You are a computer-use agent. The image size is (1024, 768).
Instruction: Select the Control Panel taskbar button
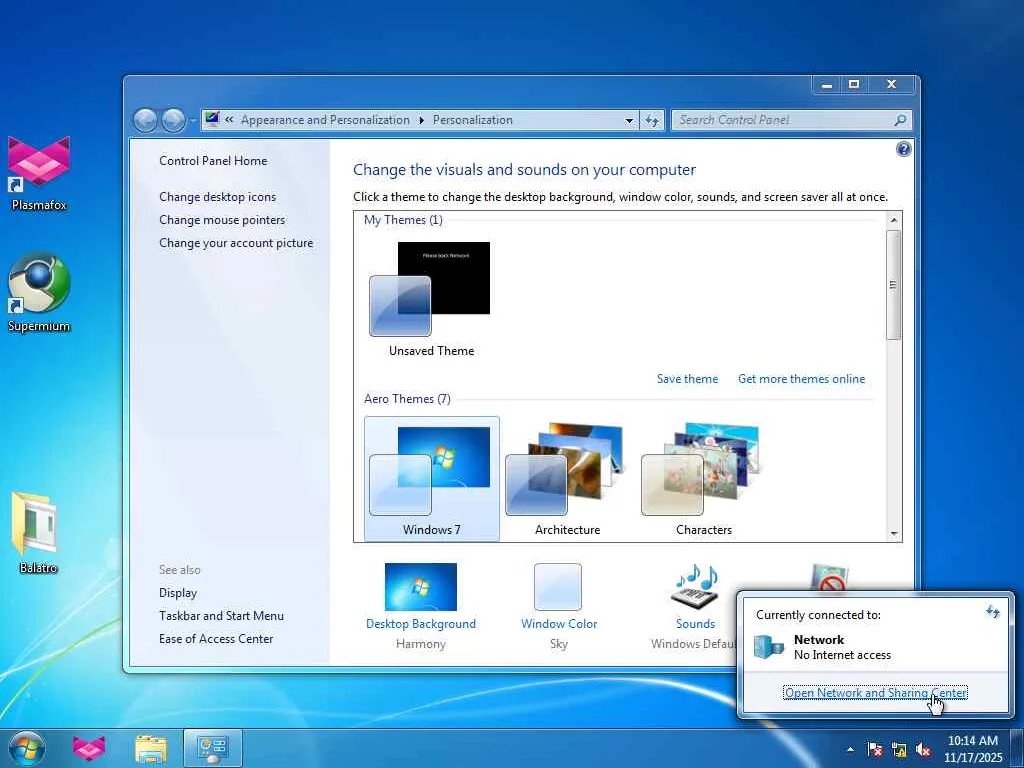212,748
